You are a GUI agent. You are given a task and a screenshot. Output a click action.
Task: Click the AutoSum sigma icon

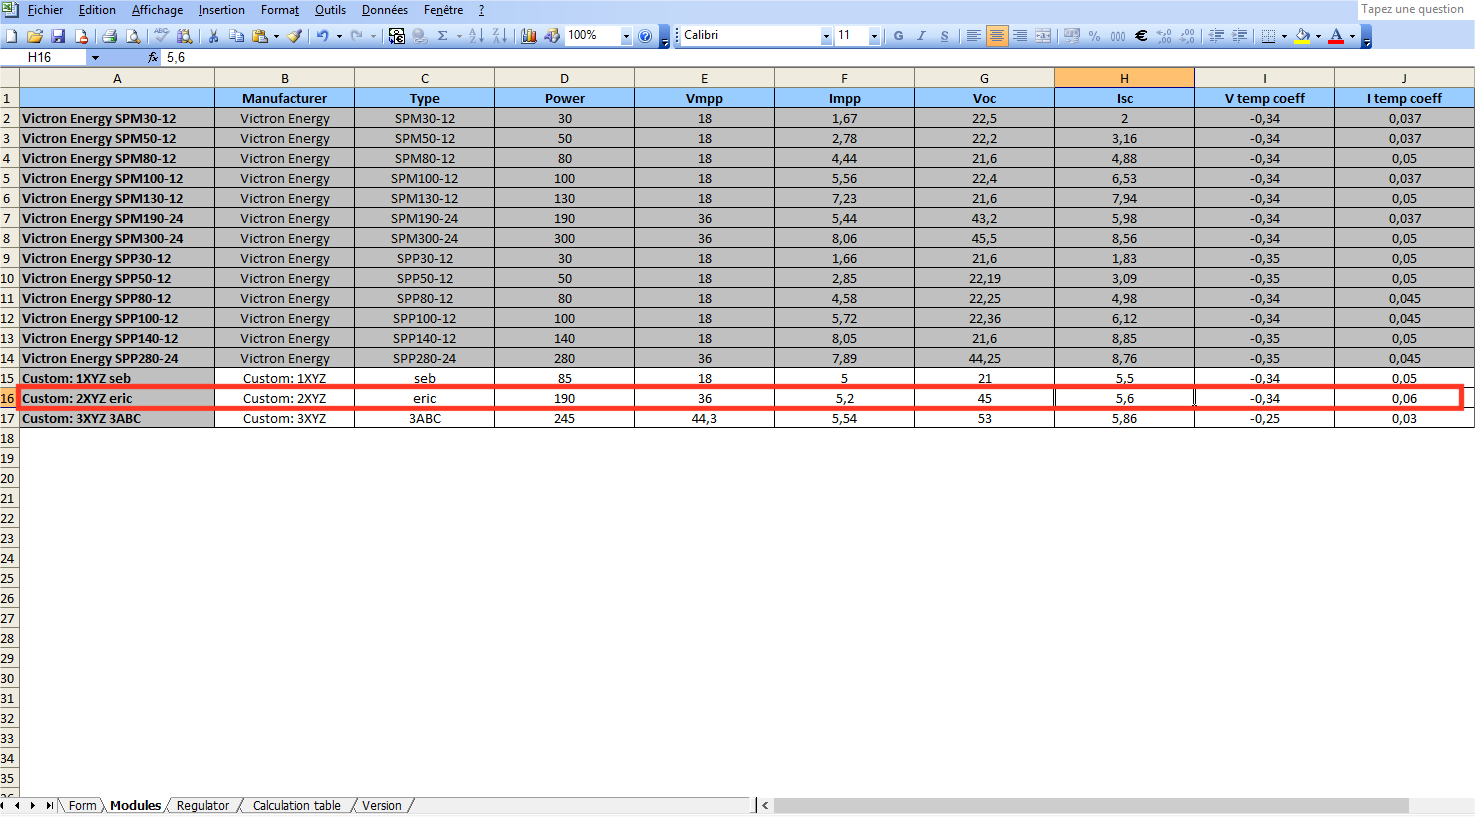pyautogui.click(x=442, y=36)
